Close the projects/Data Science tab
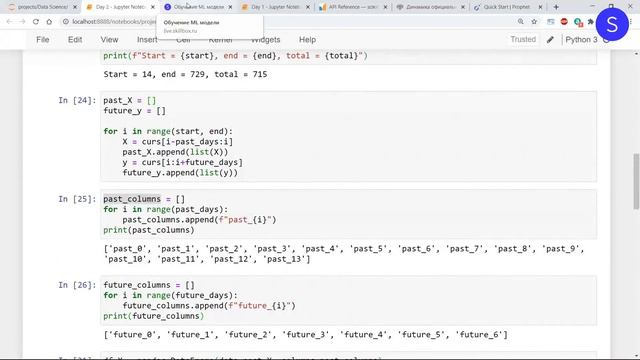 pos(75,7)
